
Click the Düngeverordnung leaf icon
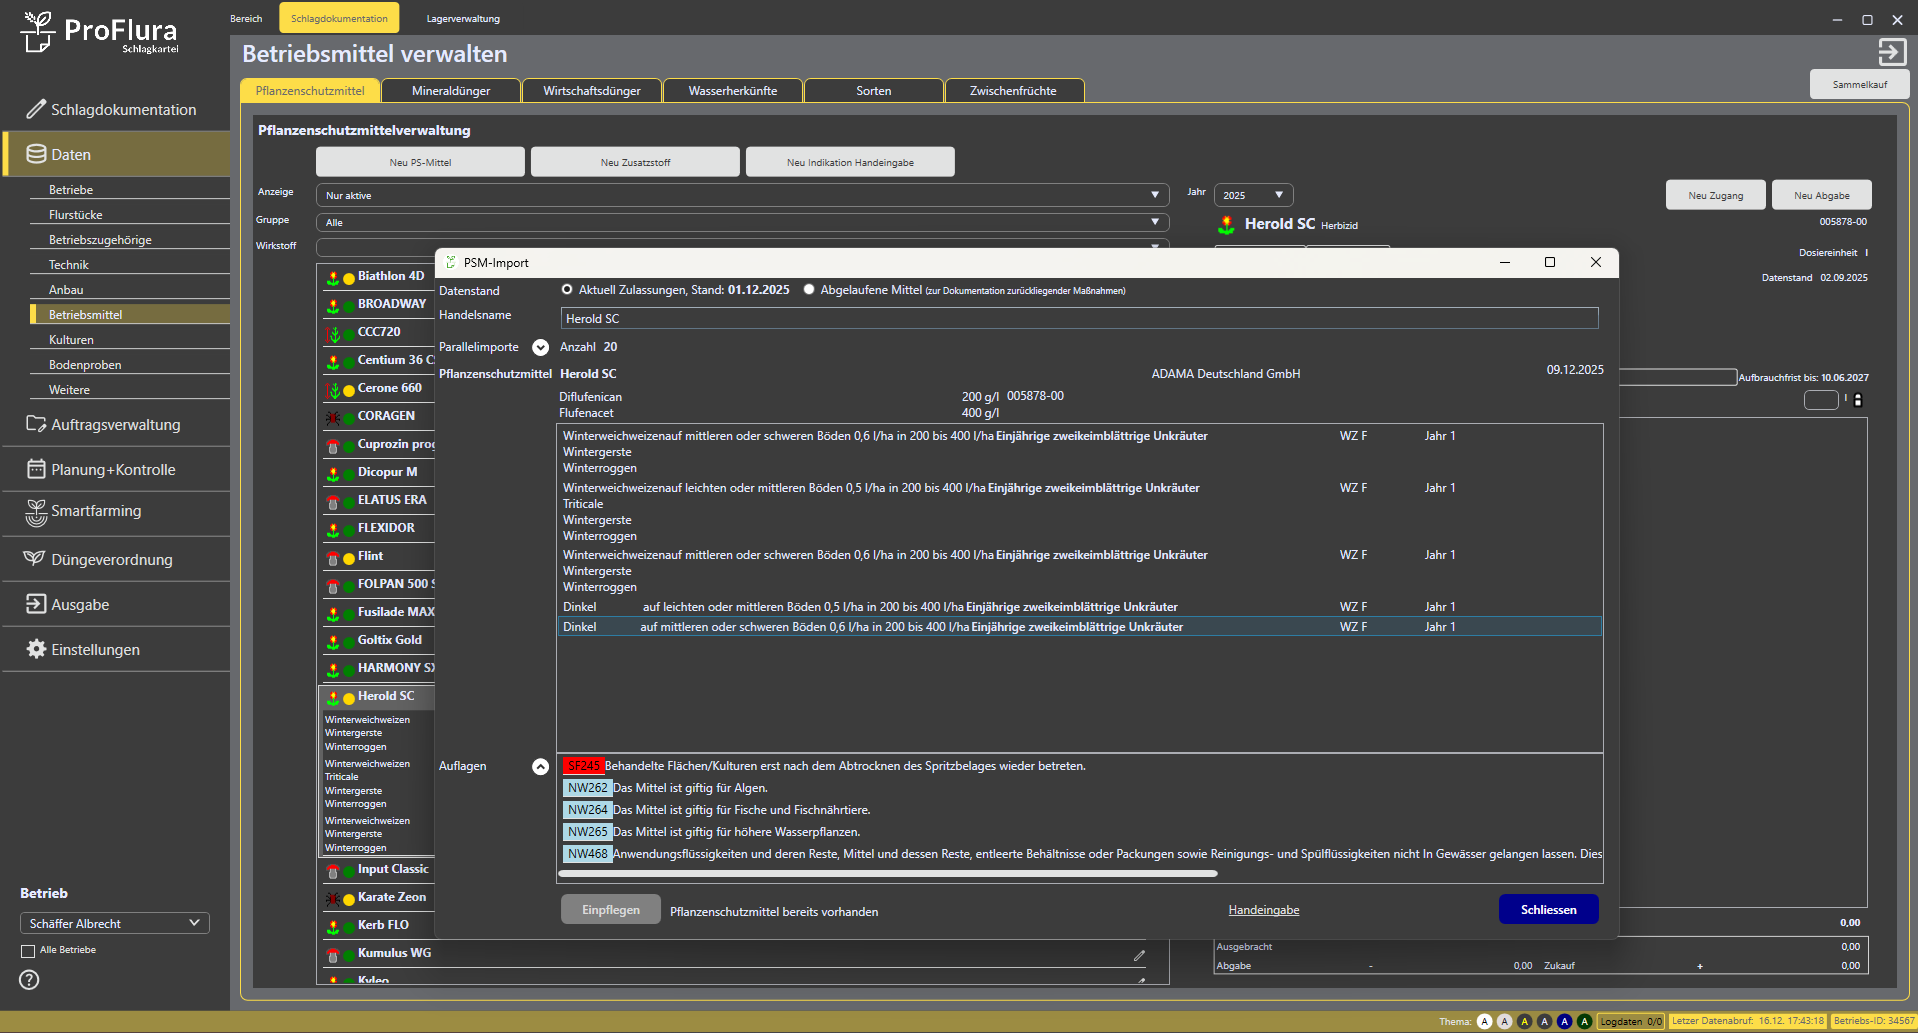click(35, 559)
